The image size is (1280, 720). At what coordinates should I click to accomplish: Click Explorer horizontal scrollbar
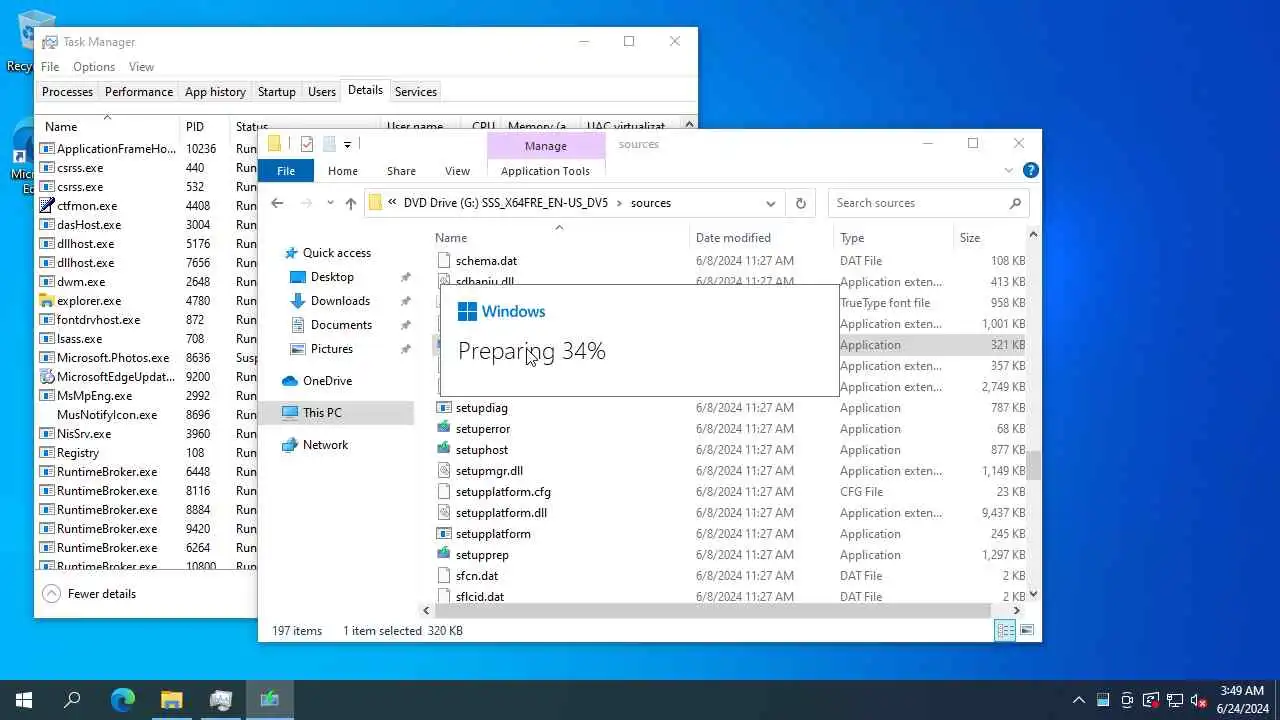pyautogui.click(x=711, y=610)
